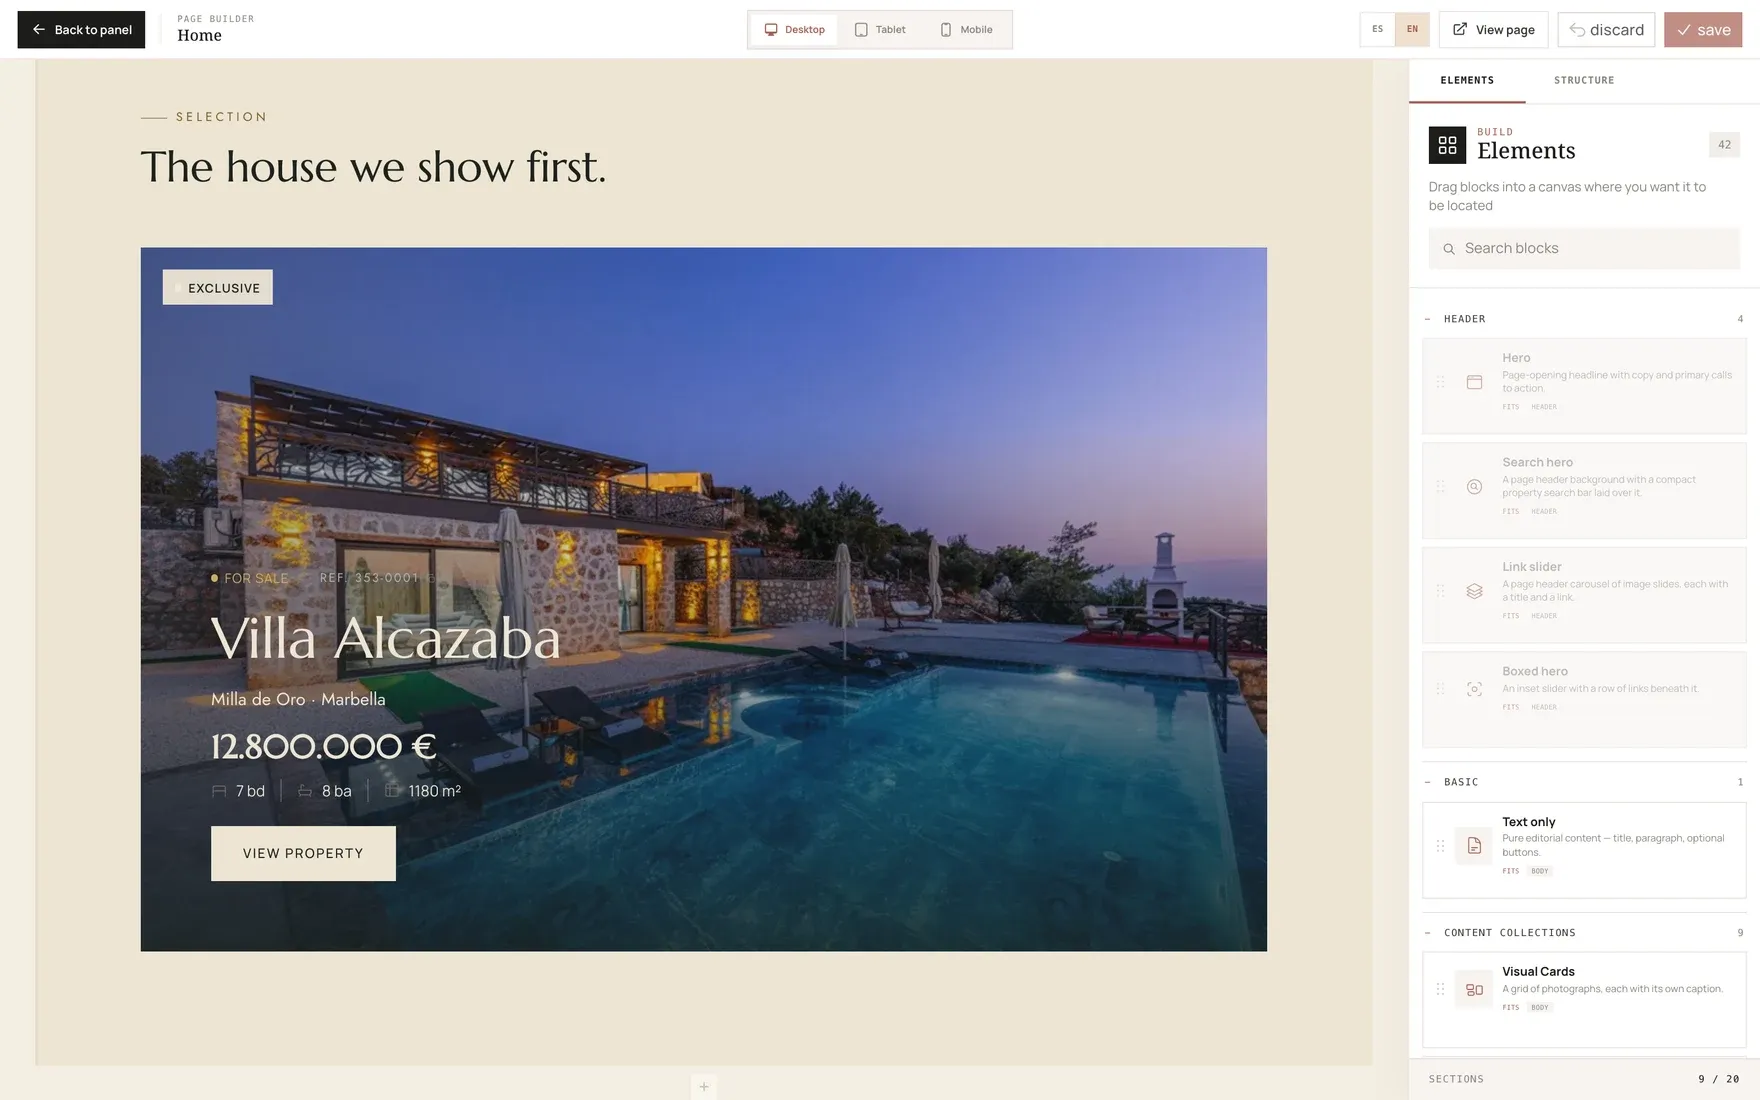Click the Search hero block title
This screenshot has width=1760, height=1100.
1537,462
